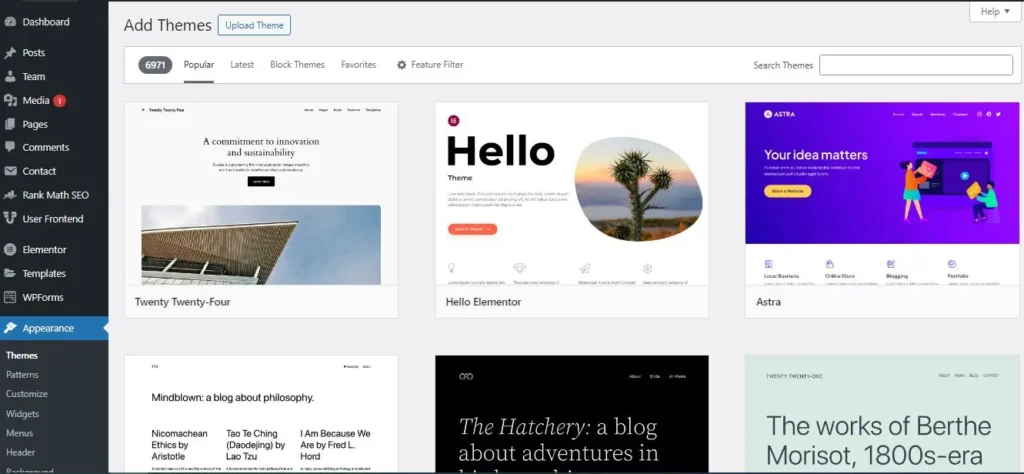
Task: Open the Favorites tab
Action: pyautogui.click(x=359, y=65)
